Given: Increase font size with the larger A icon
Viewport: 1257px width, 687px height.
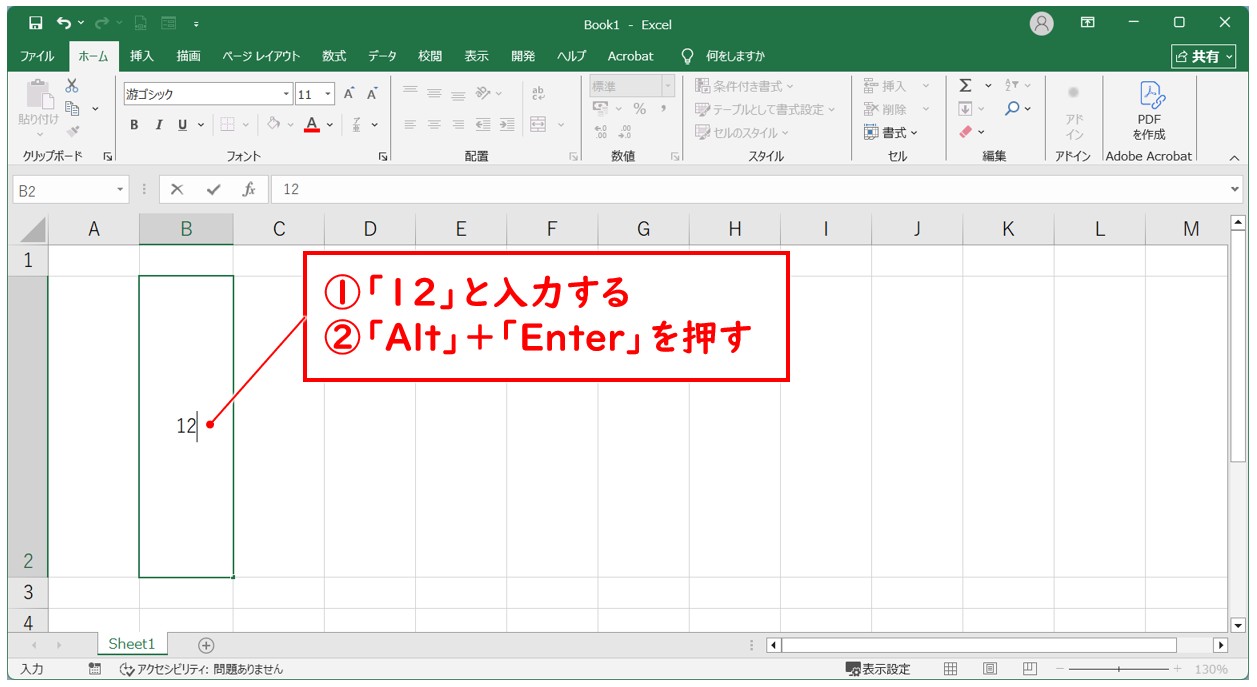Looking at the screenshot, I should coord(349,94).
